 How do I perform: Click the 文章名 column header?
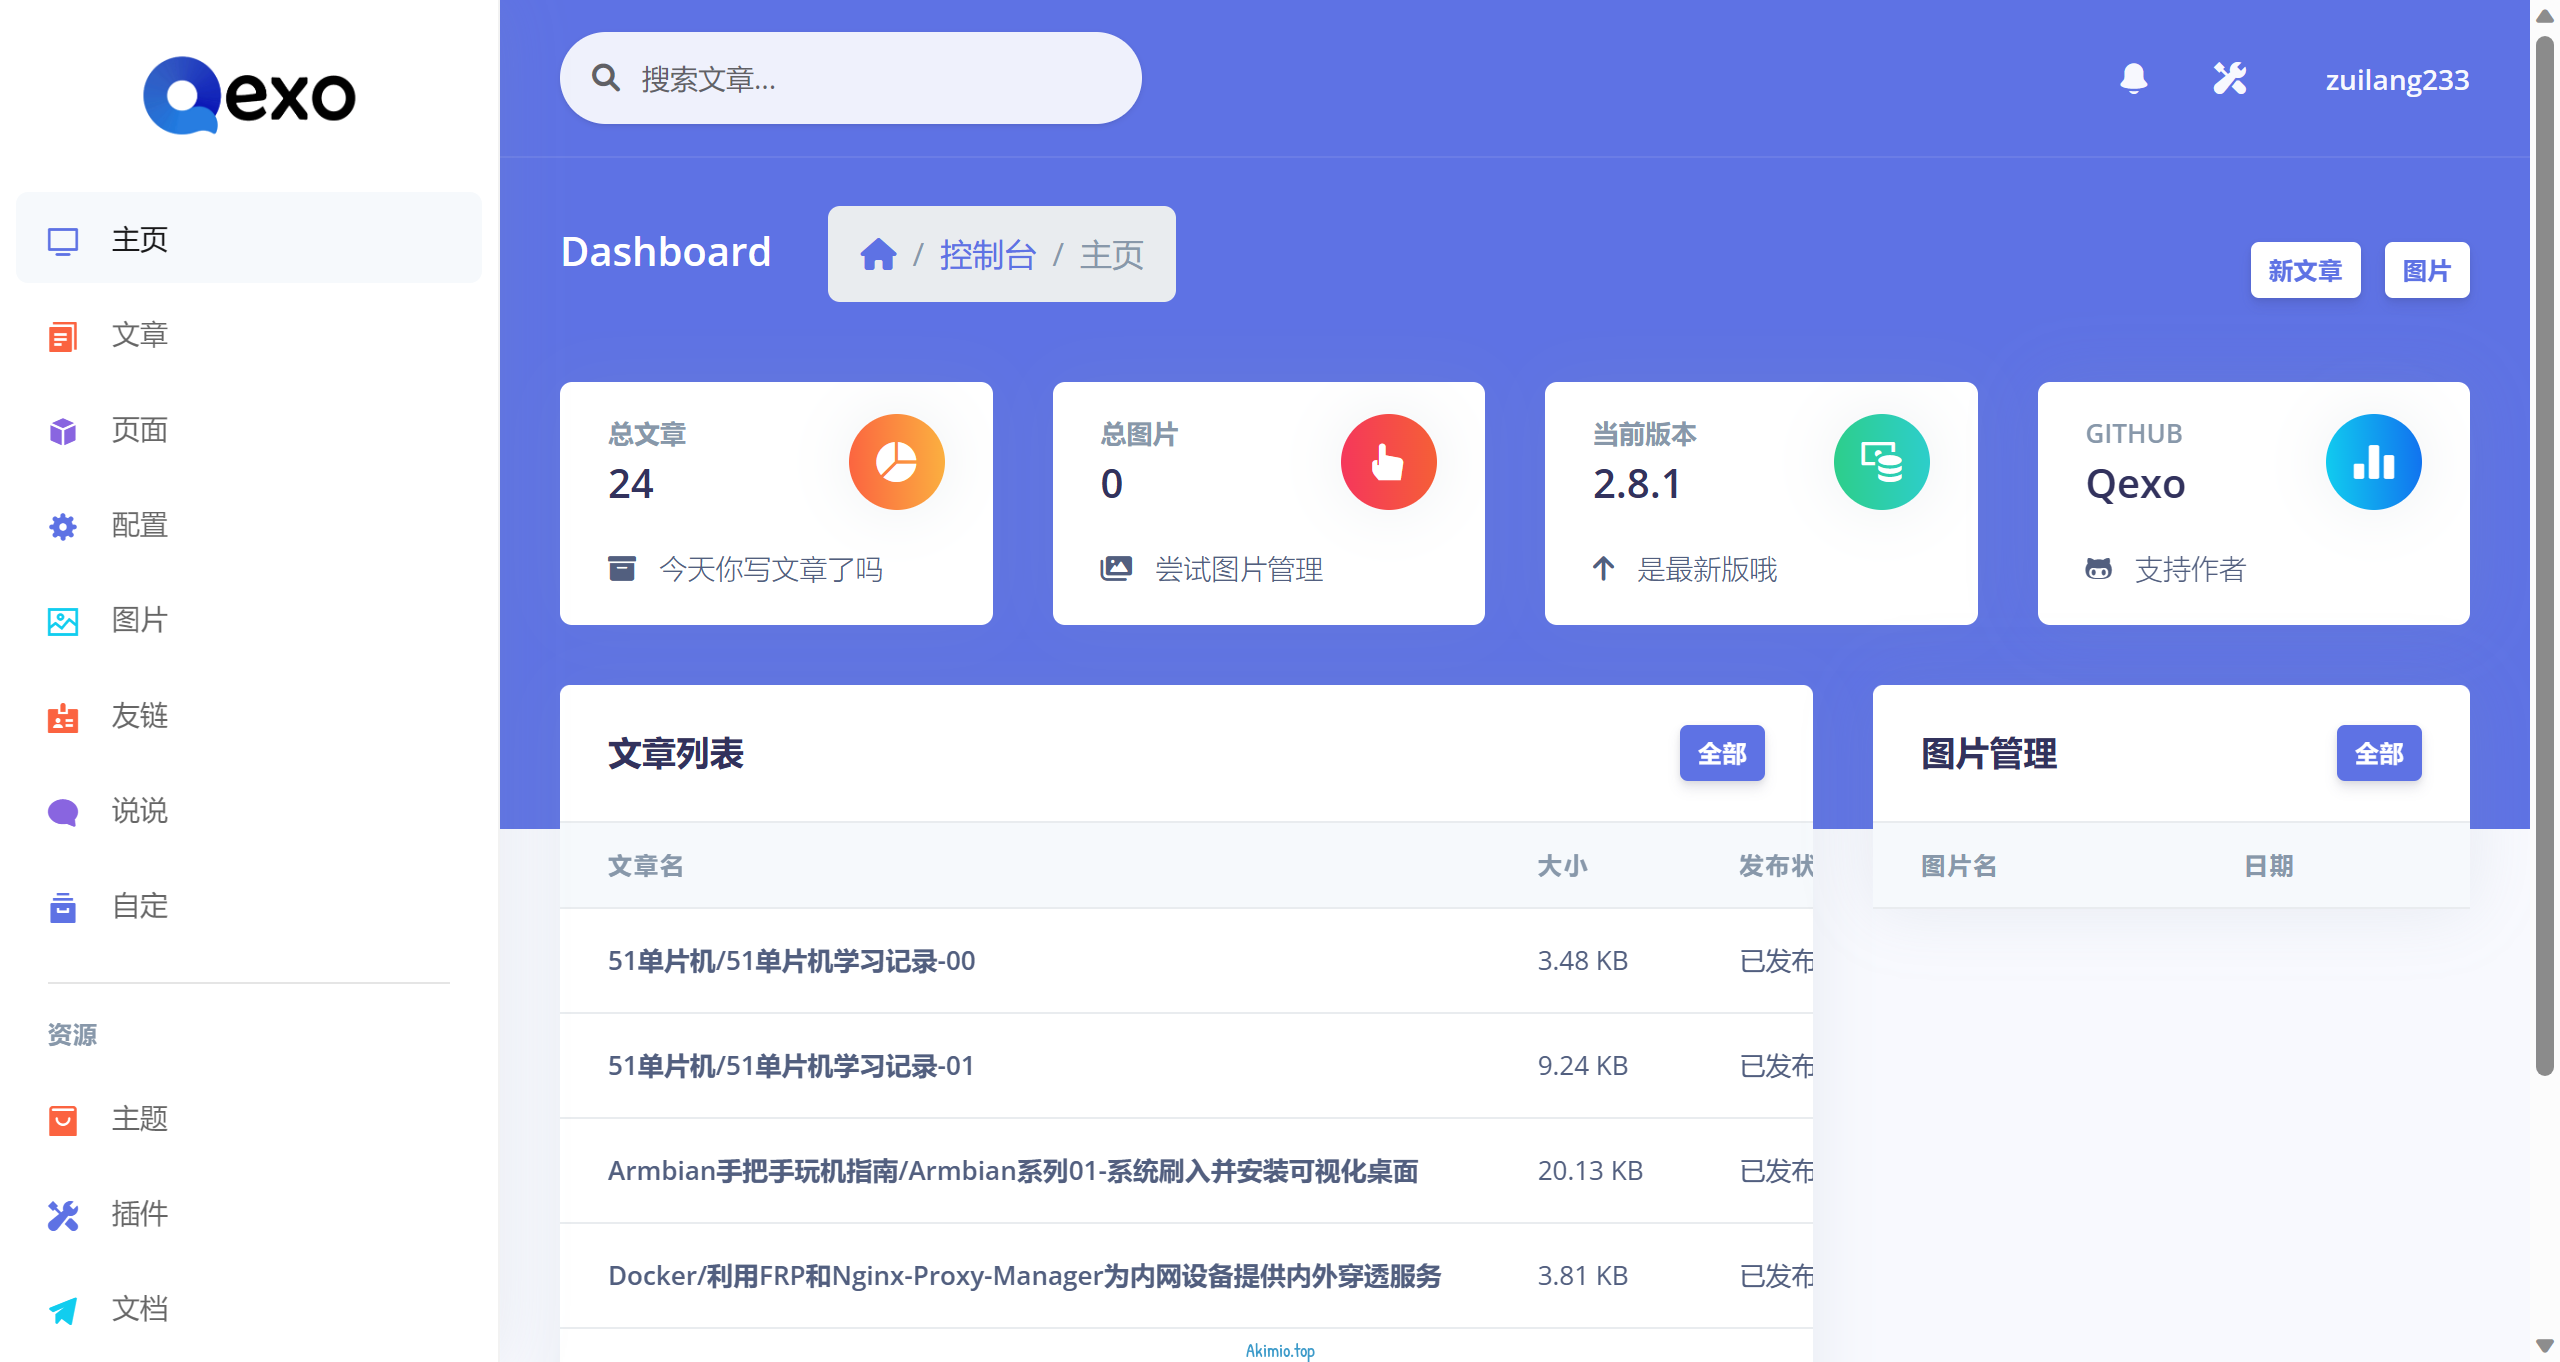646,866
